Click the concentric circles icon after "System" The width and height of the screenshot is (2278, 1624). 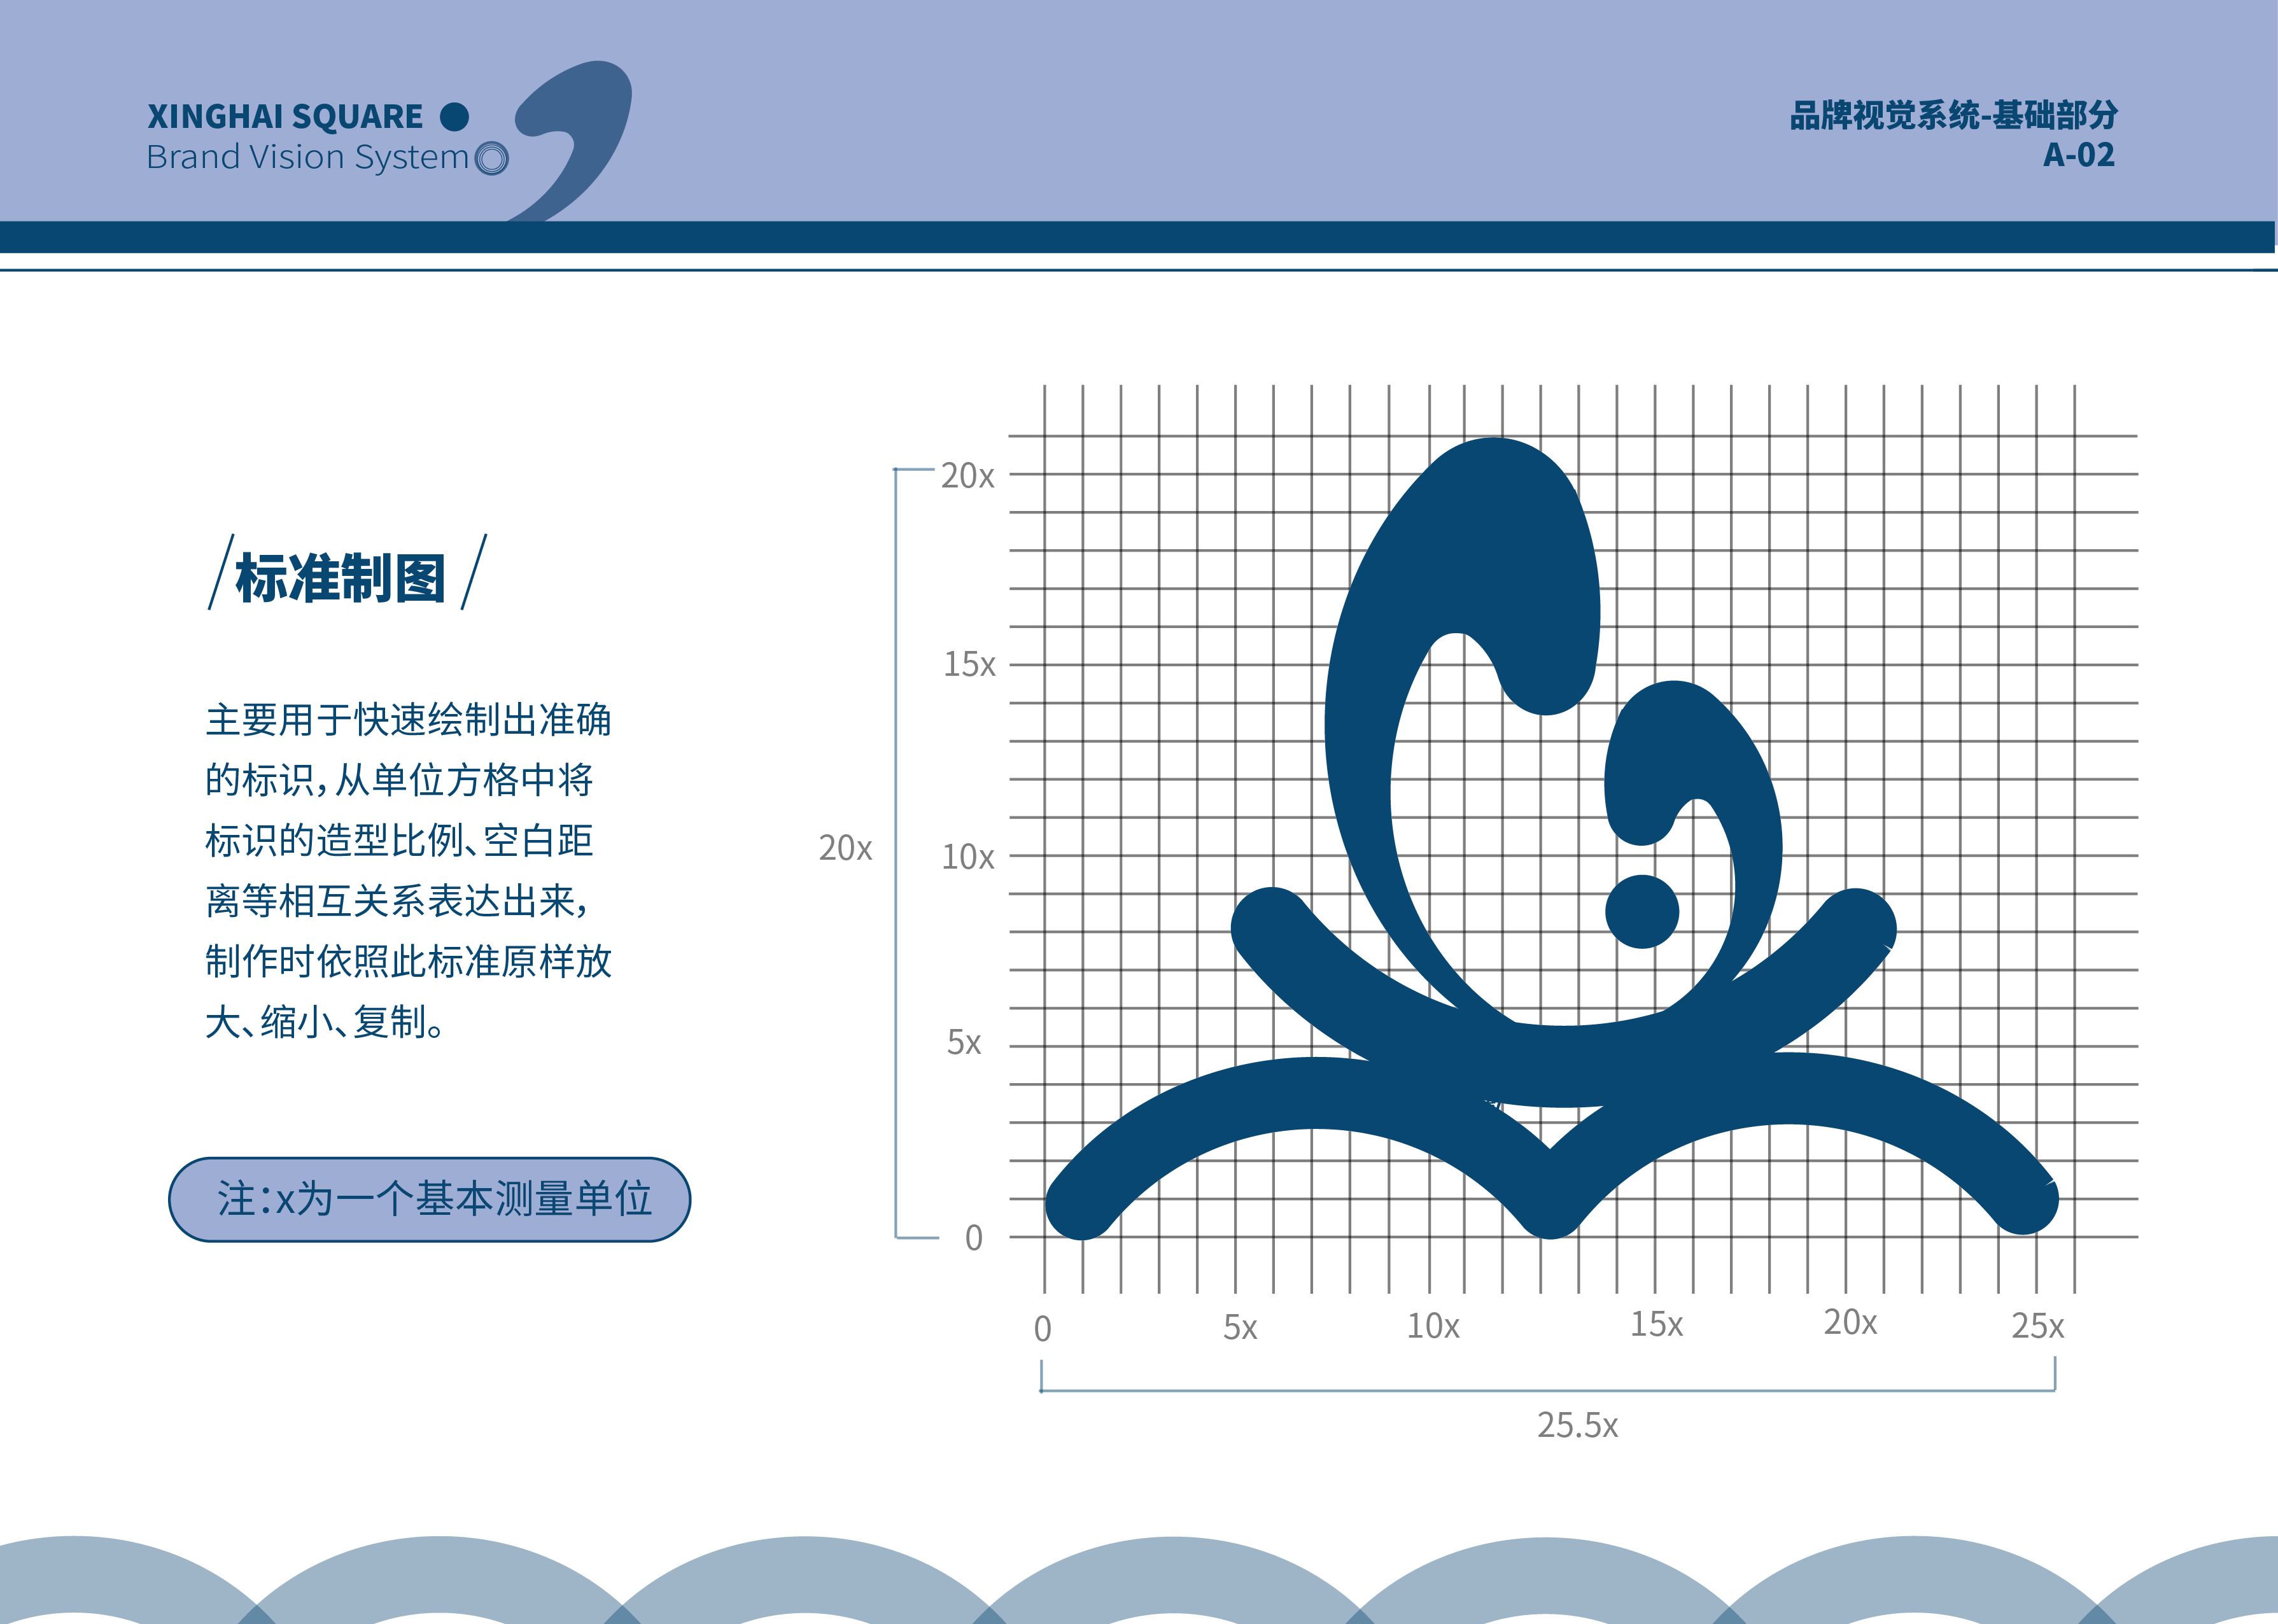[491, 158]
